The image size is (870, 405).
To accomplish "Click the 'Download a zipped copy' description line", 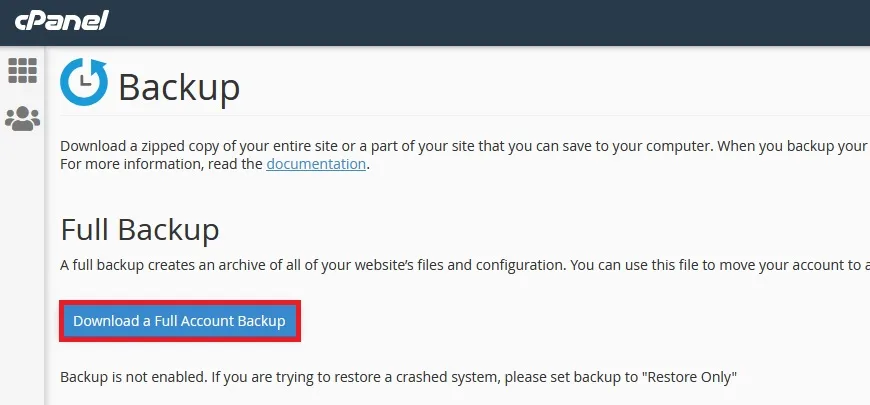I will 465,146.
